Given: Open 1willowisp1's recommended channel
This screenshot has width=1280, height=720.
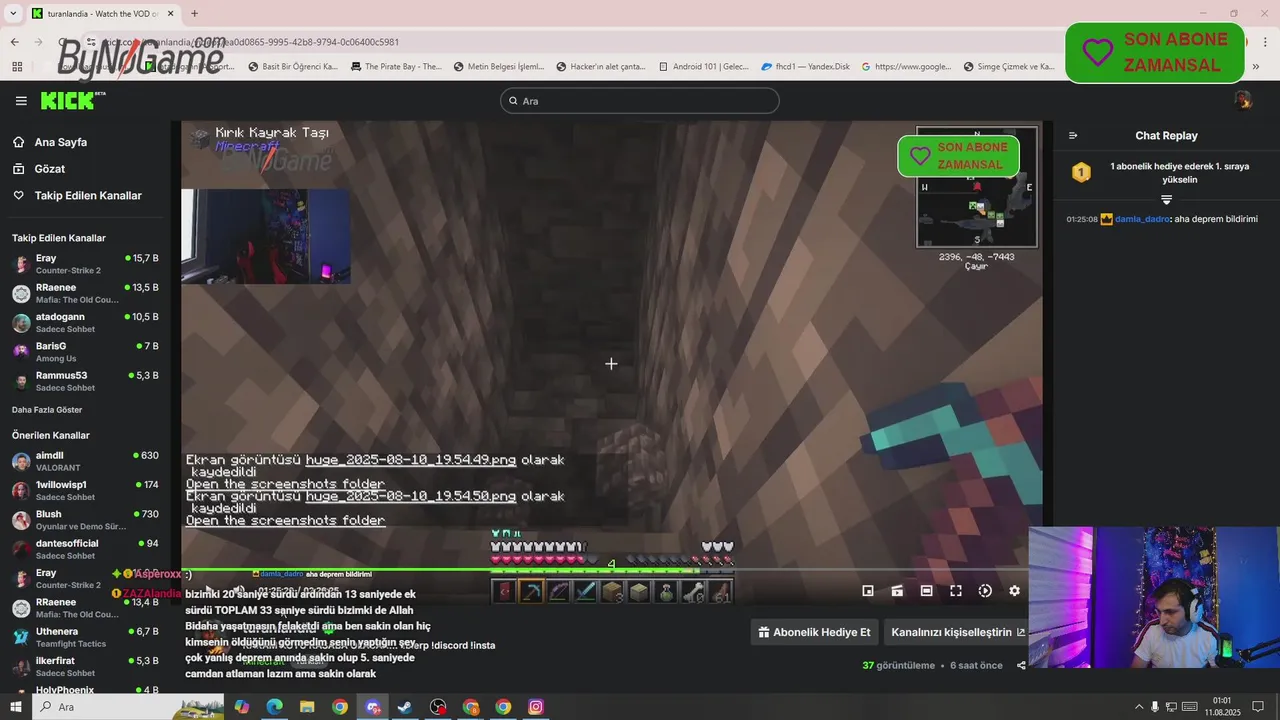Looking at the screenshot, I should [85, 490].
